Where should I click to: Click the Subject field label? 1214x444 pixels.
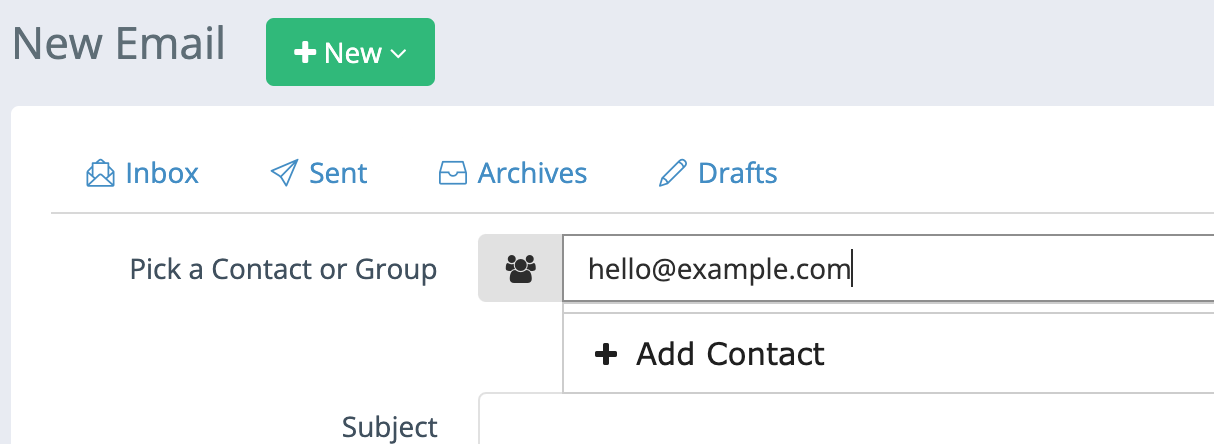390,427
